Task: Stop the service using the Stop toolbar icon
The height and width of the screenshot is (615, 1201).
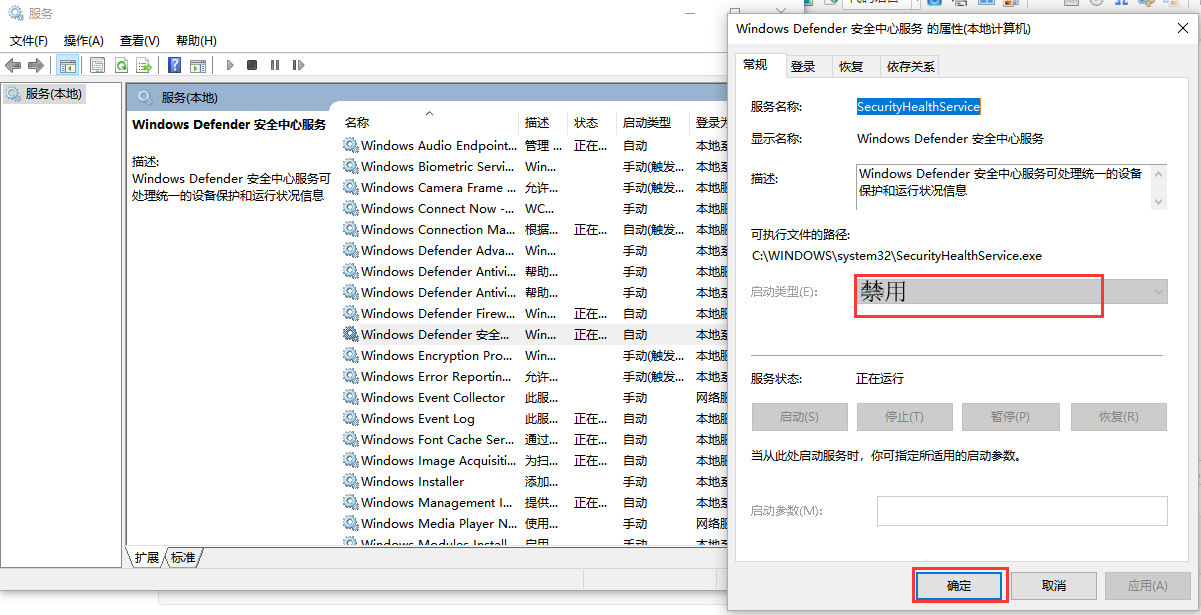Action: 252,65
